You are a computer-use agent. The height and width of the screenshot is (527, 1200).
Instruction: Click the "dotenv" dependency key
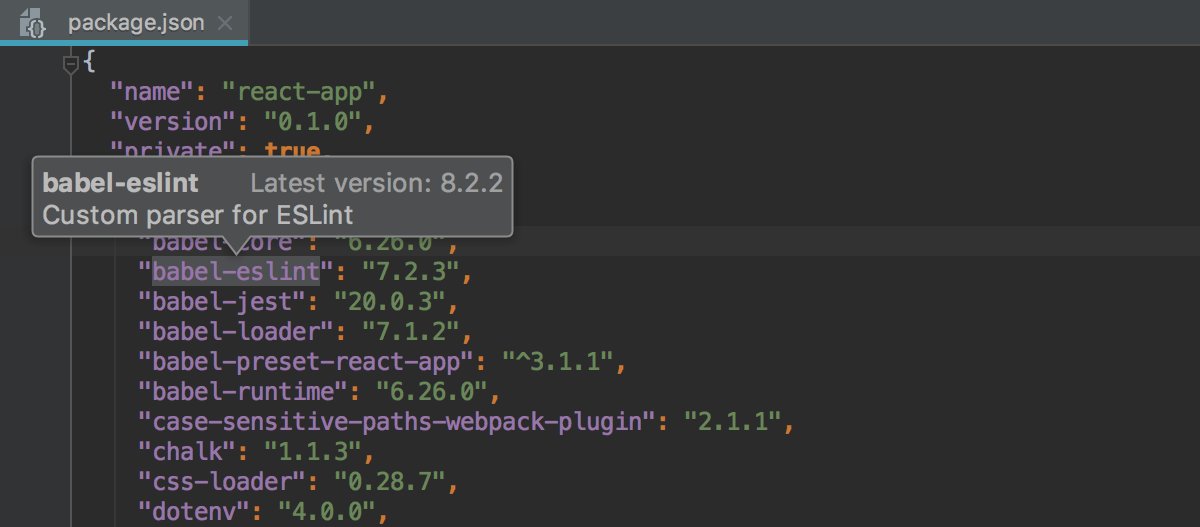194,511
